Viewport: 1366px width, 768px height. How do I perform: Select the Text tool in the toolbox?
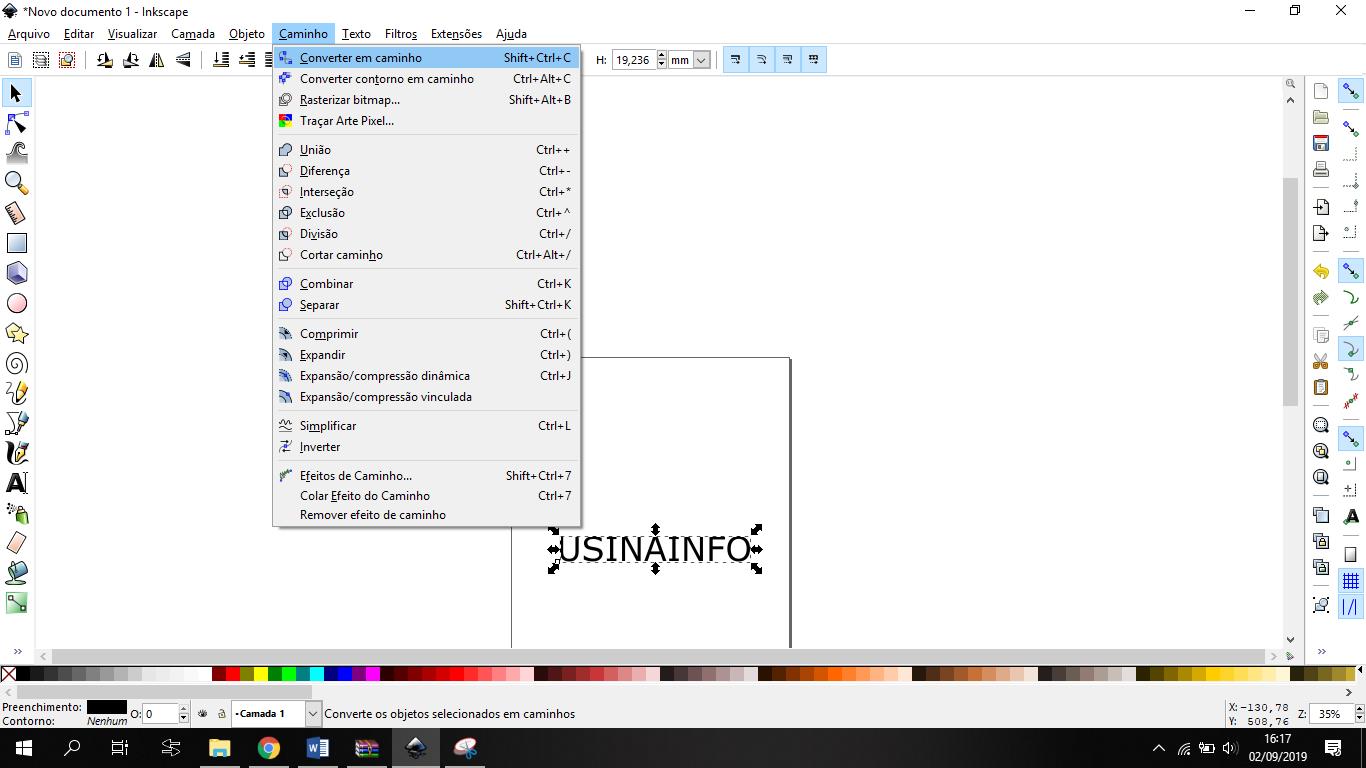point(16,483)
